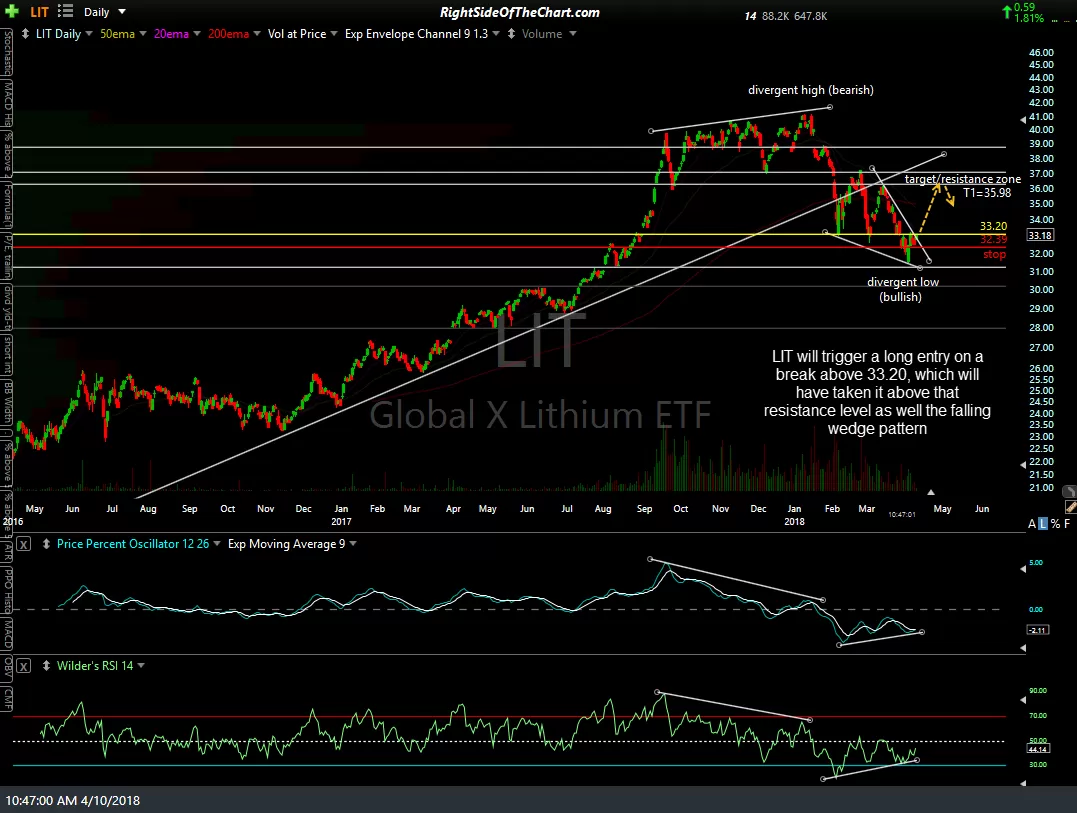The image size is (1077, 813).
Task: Click the red 'stop' level label
Action: click(x=995, y=254)
